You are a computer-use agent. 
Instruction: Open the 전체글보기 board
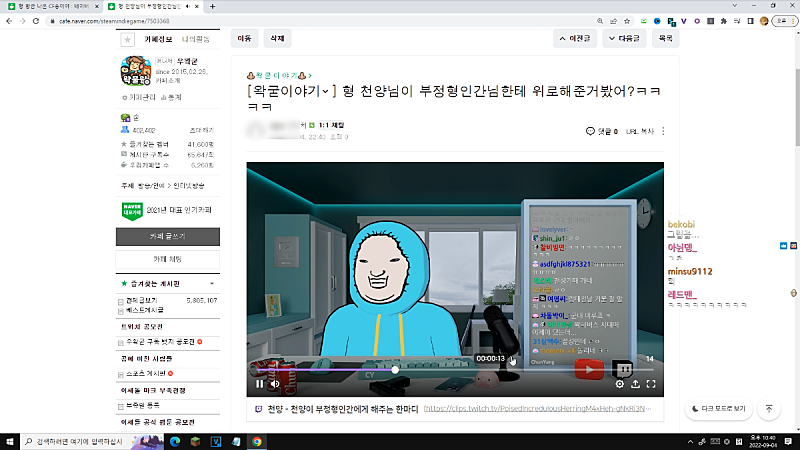[x=142, y=301]
